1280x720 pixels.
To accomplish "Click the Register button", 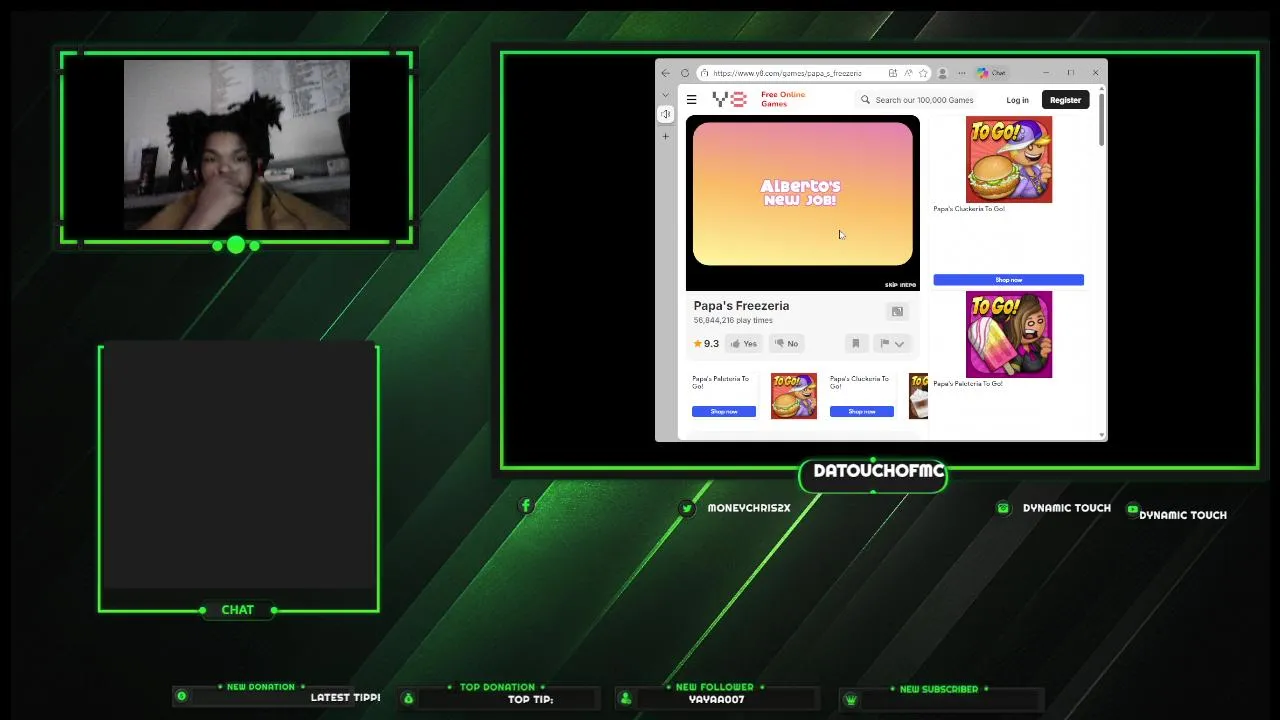I will pyautogui.click(x=1065, y=100).
